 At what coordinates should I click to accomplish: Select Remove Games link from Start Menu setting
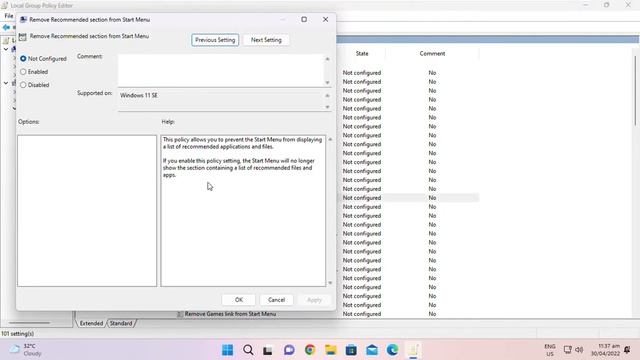coord(230,314)
